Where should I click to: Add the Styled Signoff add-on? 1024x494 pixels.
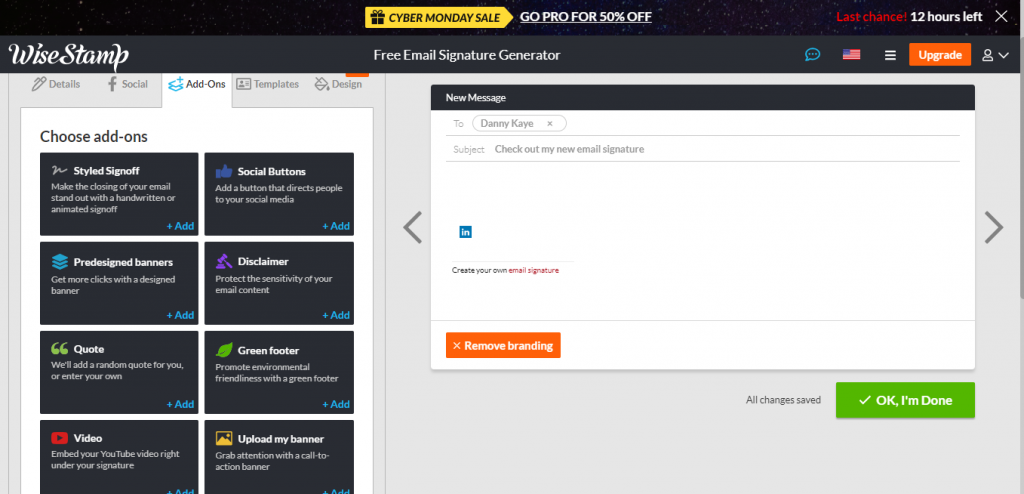[x=180, y=225]
